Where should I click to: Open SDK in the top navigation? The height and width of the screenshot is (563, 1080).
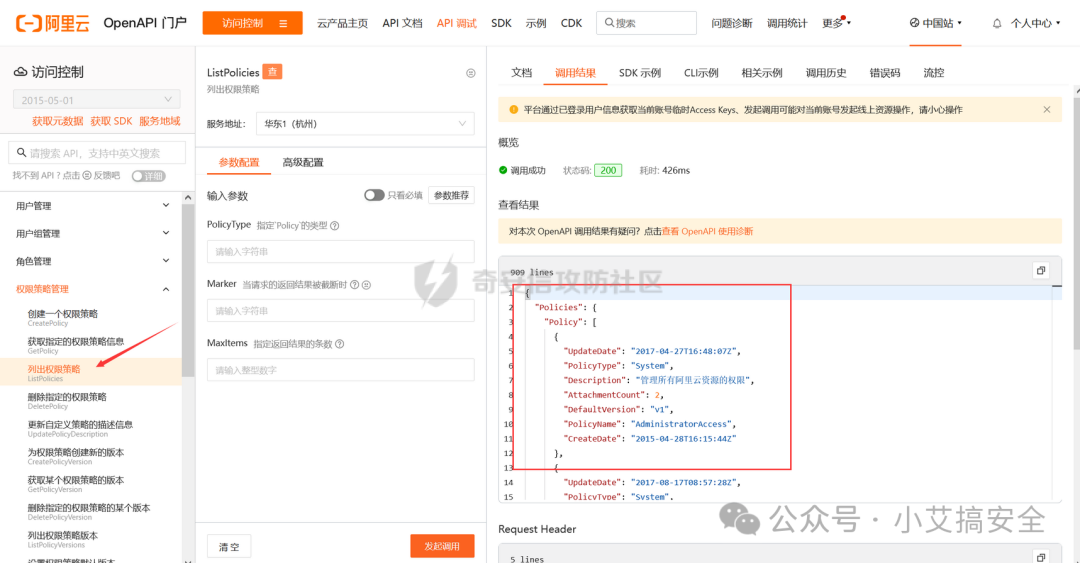(501, 23)
